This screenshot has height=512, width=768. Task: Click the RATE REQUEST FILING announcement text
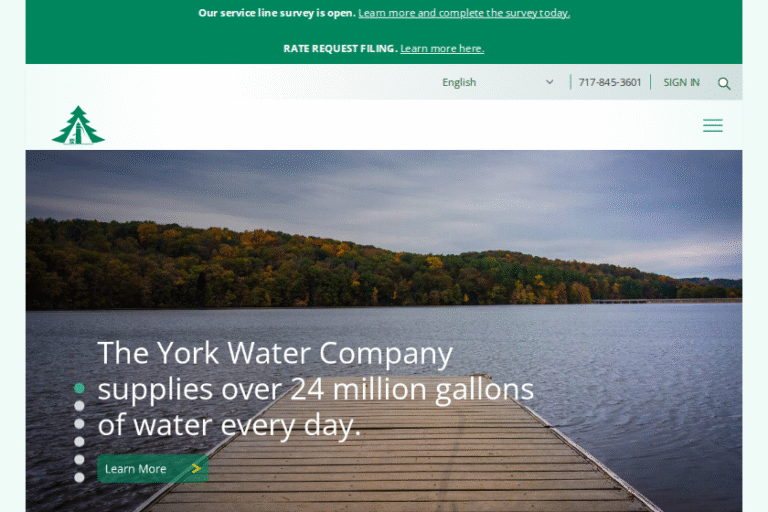point(340,49)
